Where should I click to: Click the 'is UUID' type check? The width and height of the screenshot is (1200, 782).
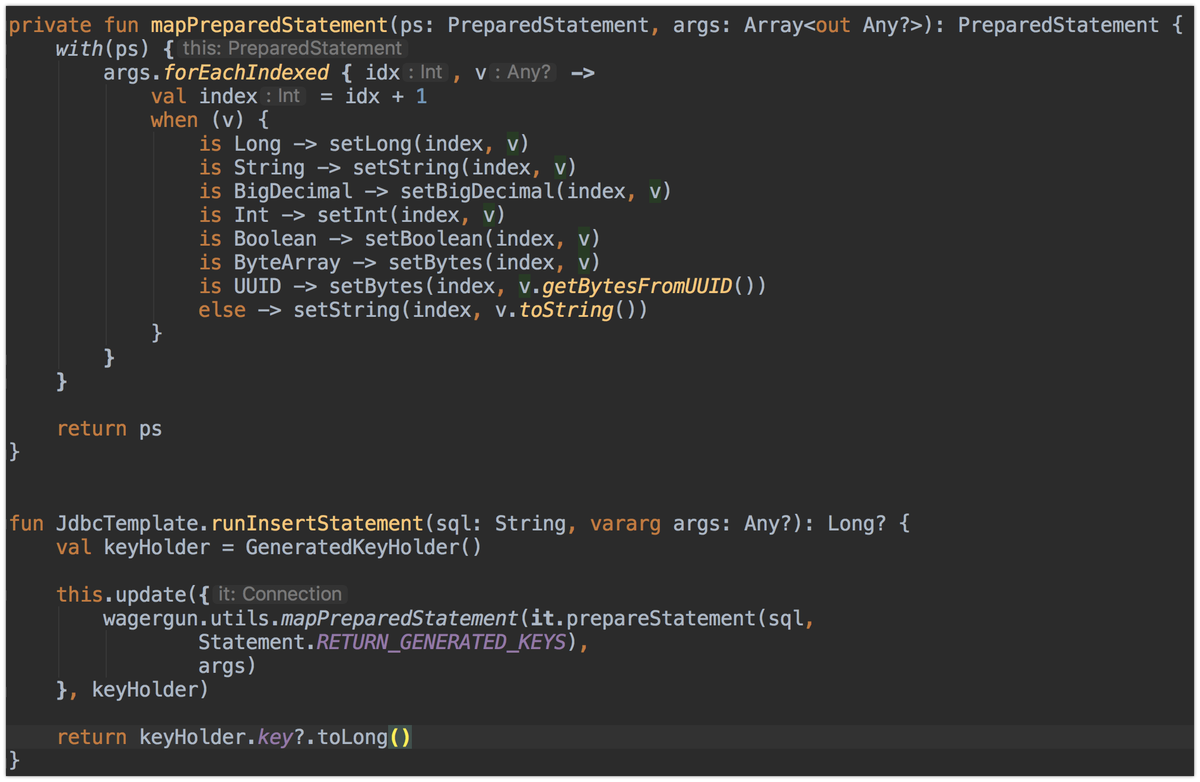click(240, 287)
